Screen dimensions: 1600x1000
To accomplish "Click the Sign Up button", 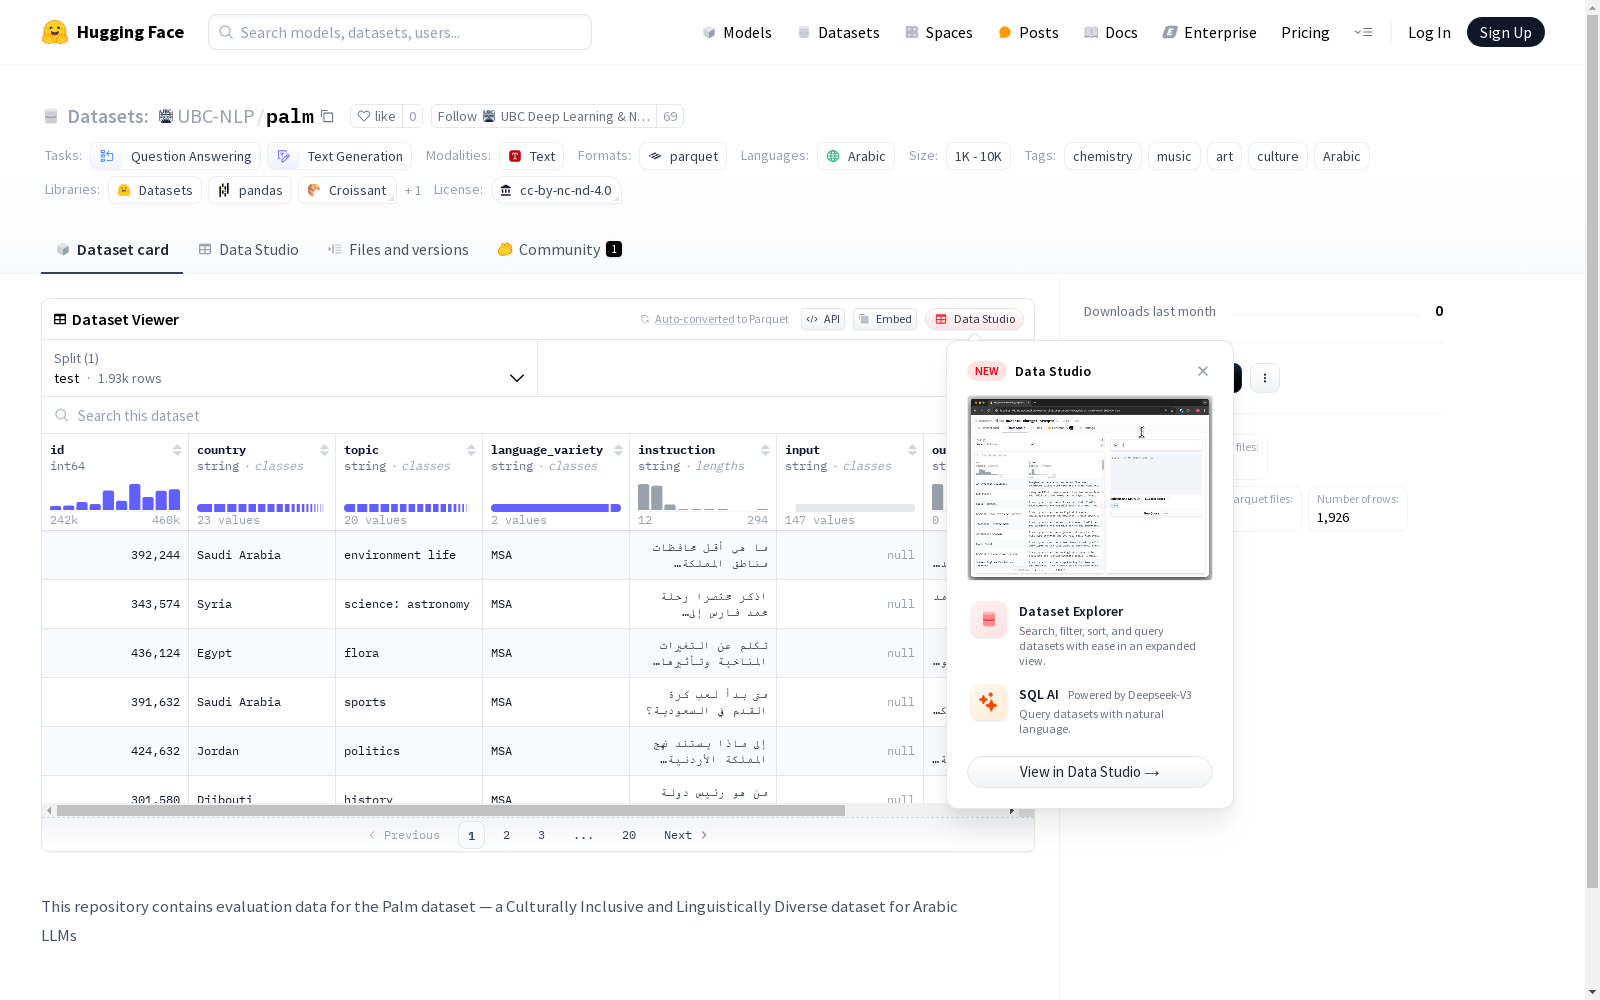I will 1505,32.
